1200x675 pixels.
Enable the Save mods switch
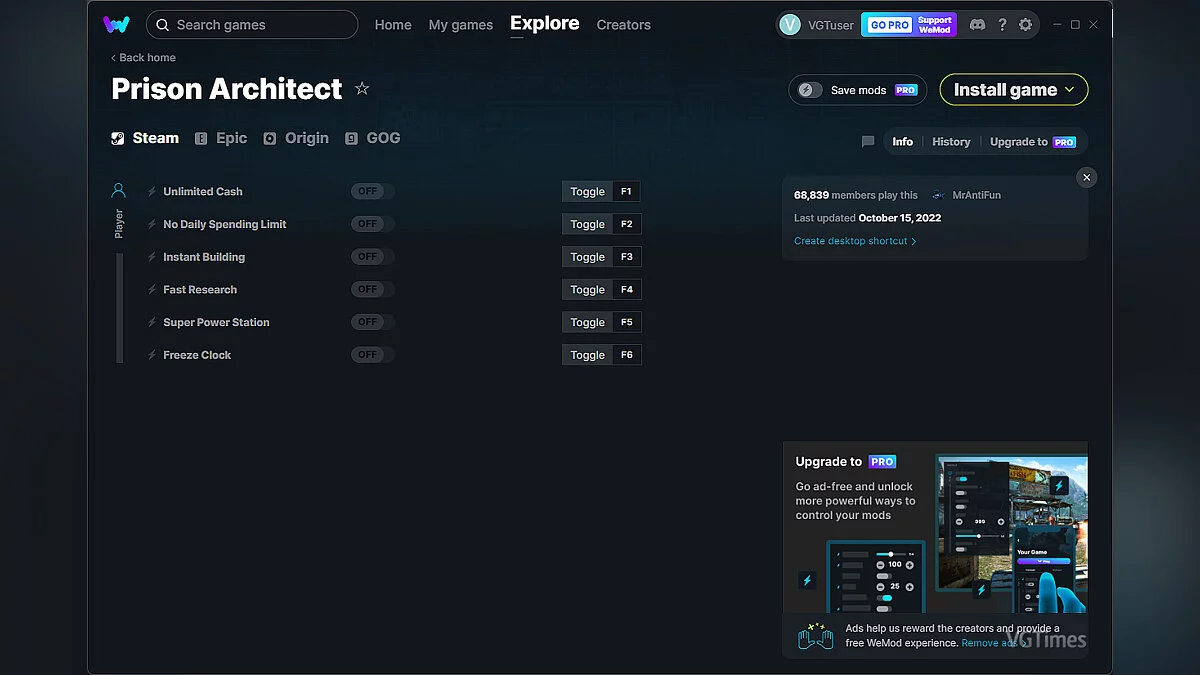pyautogui.click(x=810, y=90)
